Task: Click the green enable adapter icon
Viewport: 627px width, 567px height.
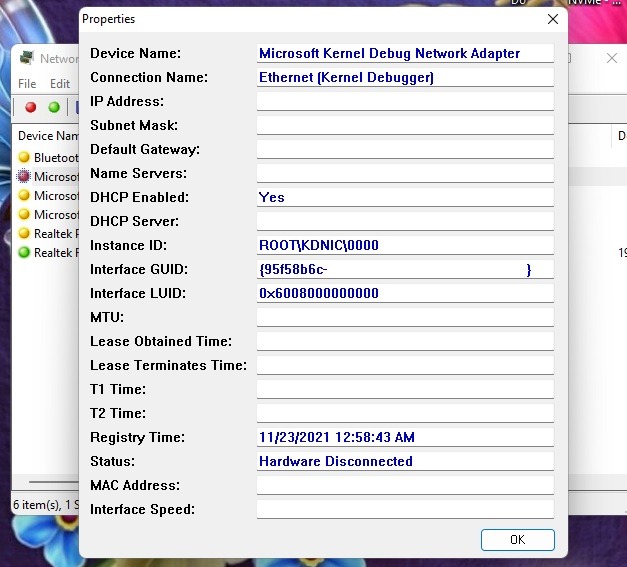Action: [54, 107]
